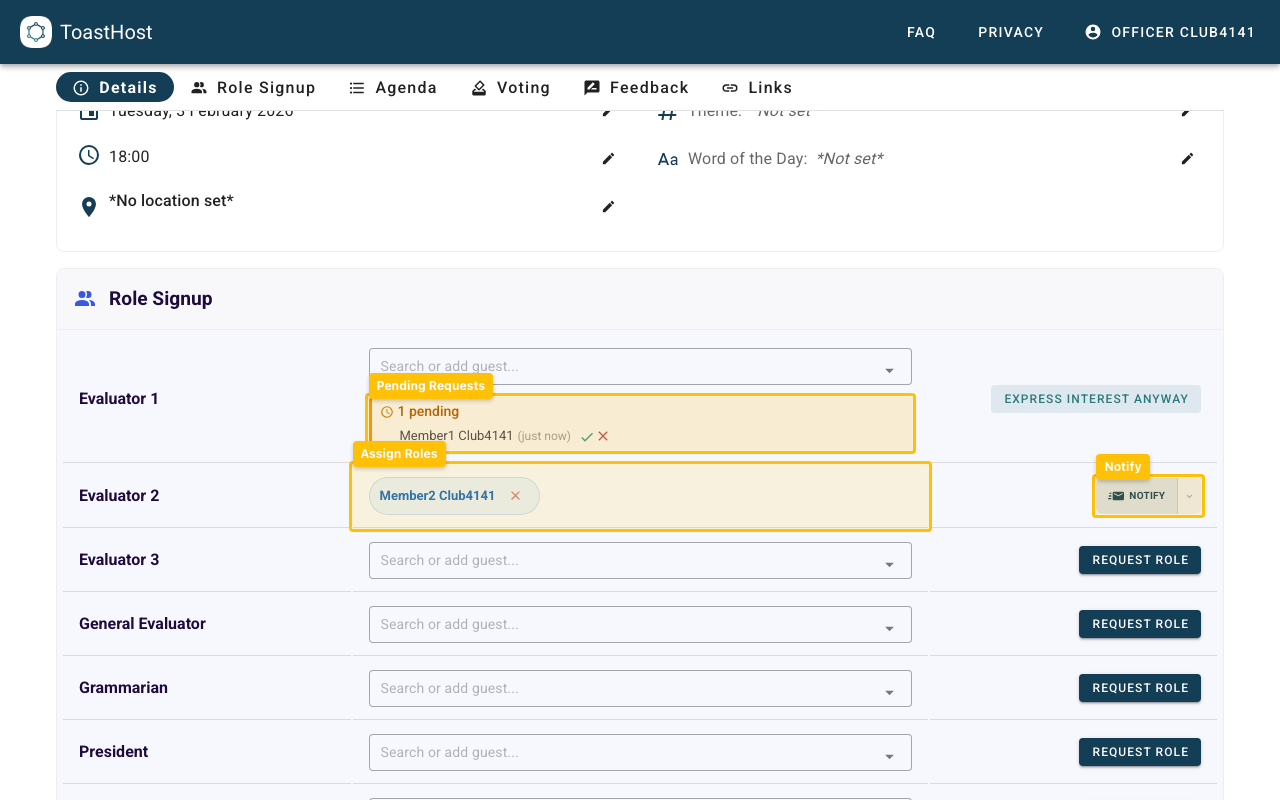
Task: Reject Member1's request using the red X
Action: pos(602,436)
